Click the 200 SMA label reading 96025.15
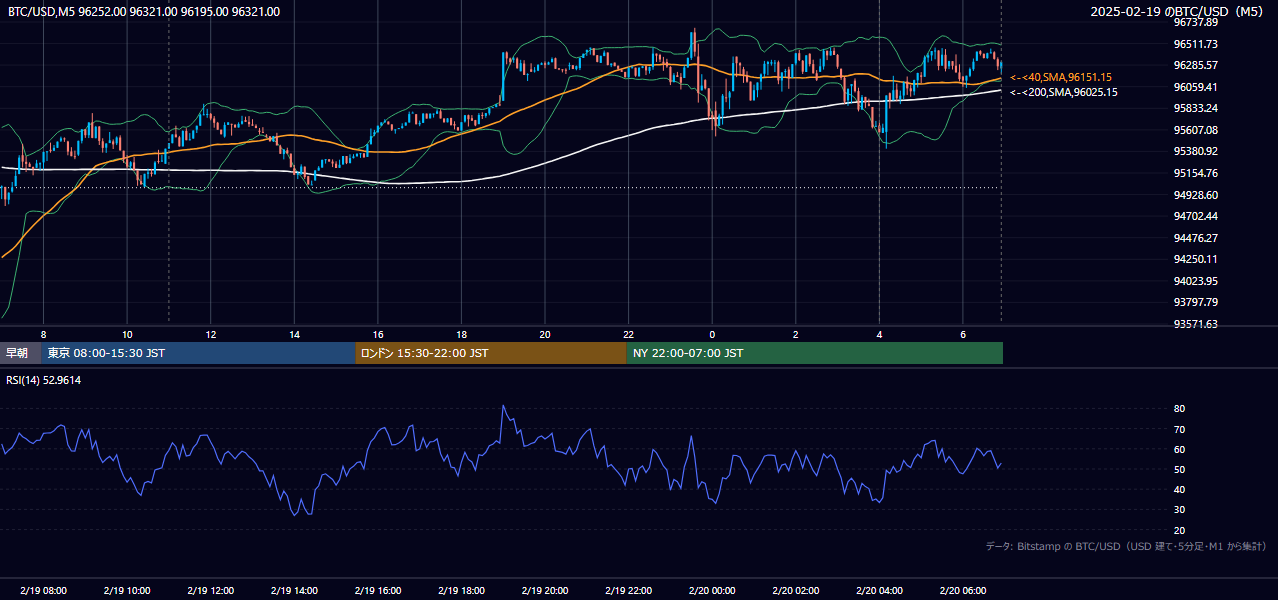The height and width of the screenshot is (600, 1278). pyautogui.click(x=1064, y=92)
